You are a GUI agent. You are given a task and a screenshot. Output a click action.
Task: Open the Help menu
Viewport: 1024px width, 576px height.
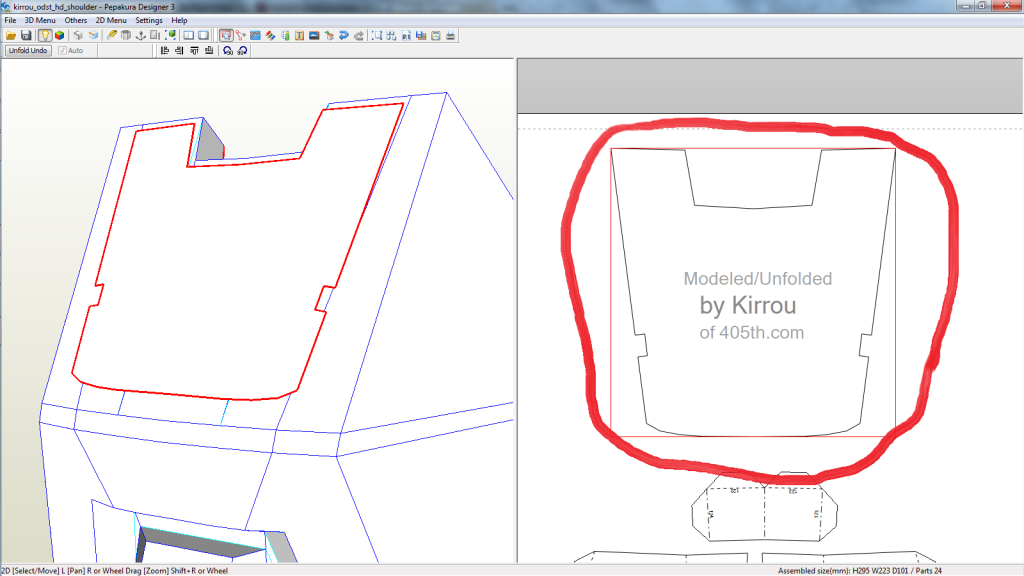180,20
